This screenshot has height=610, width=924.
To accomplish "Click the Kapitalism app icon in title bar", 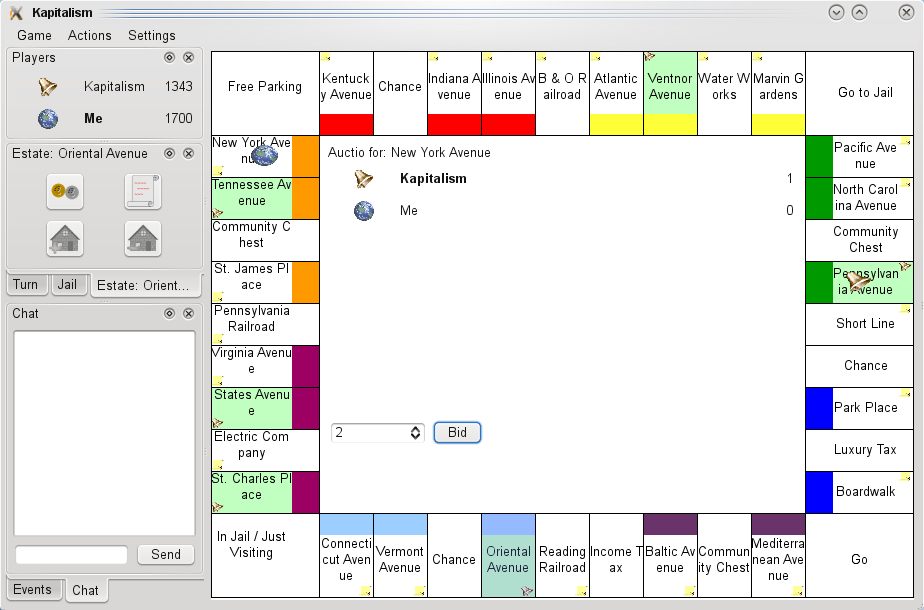I will (x=16, y=12).
